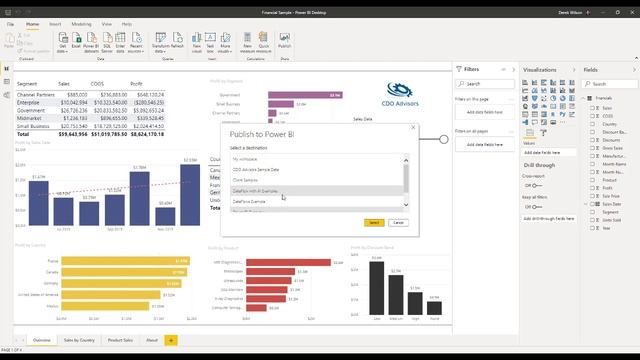
Task: Click the Excel data source icon
Action: (x=76, y=38)
